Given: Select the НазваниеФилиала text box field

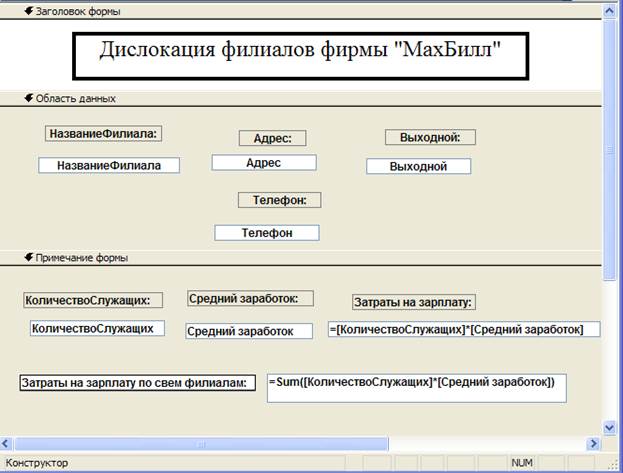Looking at the screenshot, I should coord(109,165).
